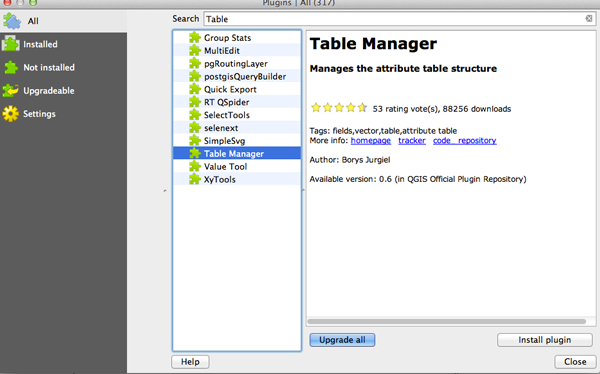Click the Group Stats plugin icon
This screenshot has width=600, height=374.
(x=195, y=37)
